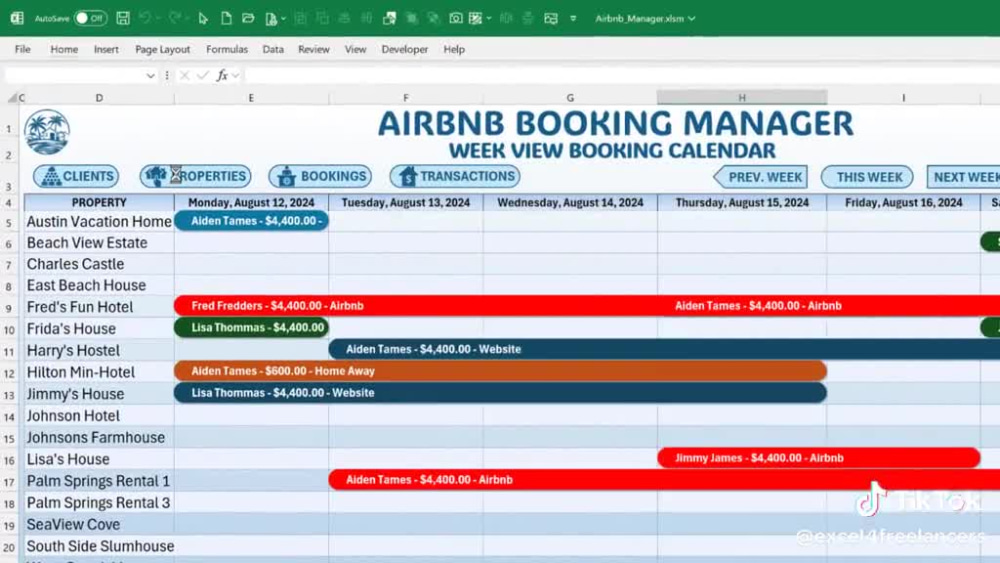Click the palm tree house logo
Image resolution: width=1000 pixels, height=563 pixels.
click(47, 133)
